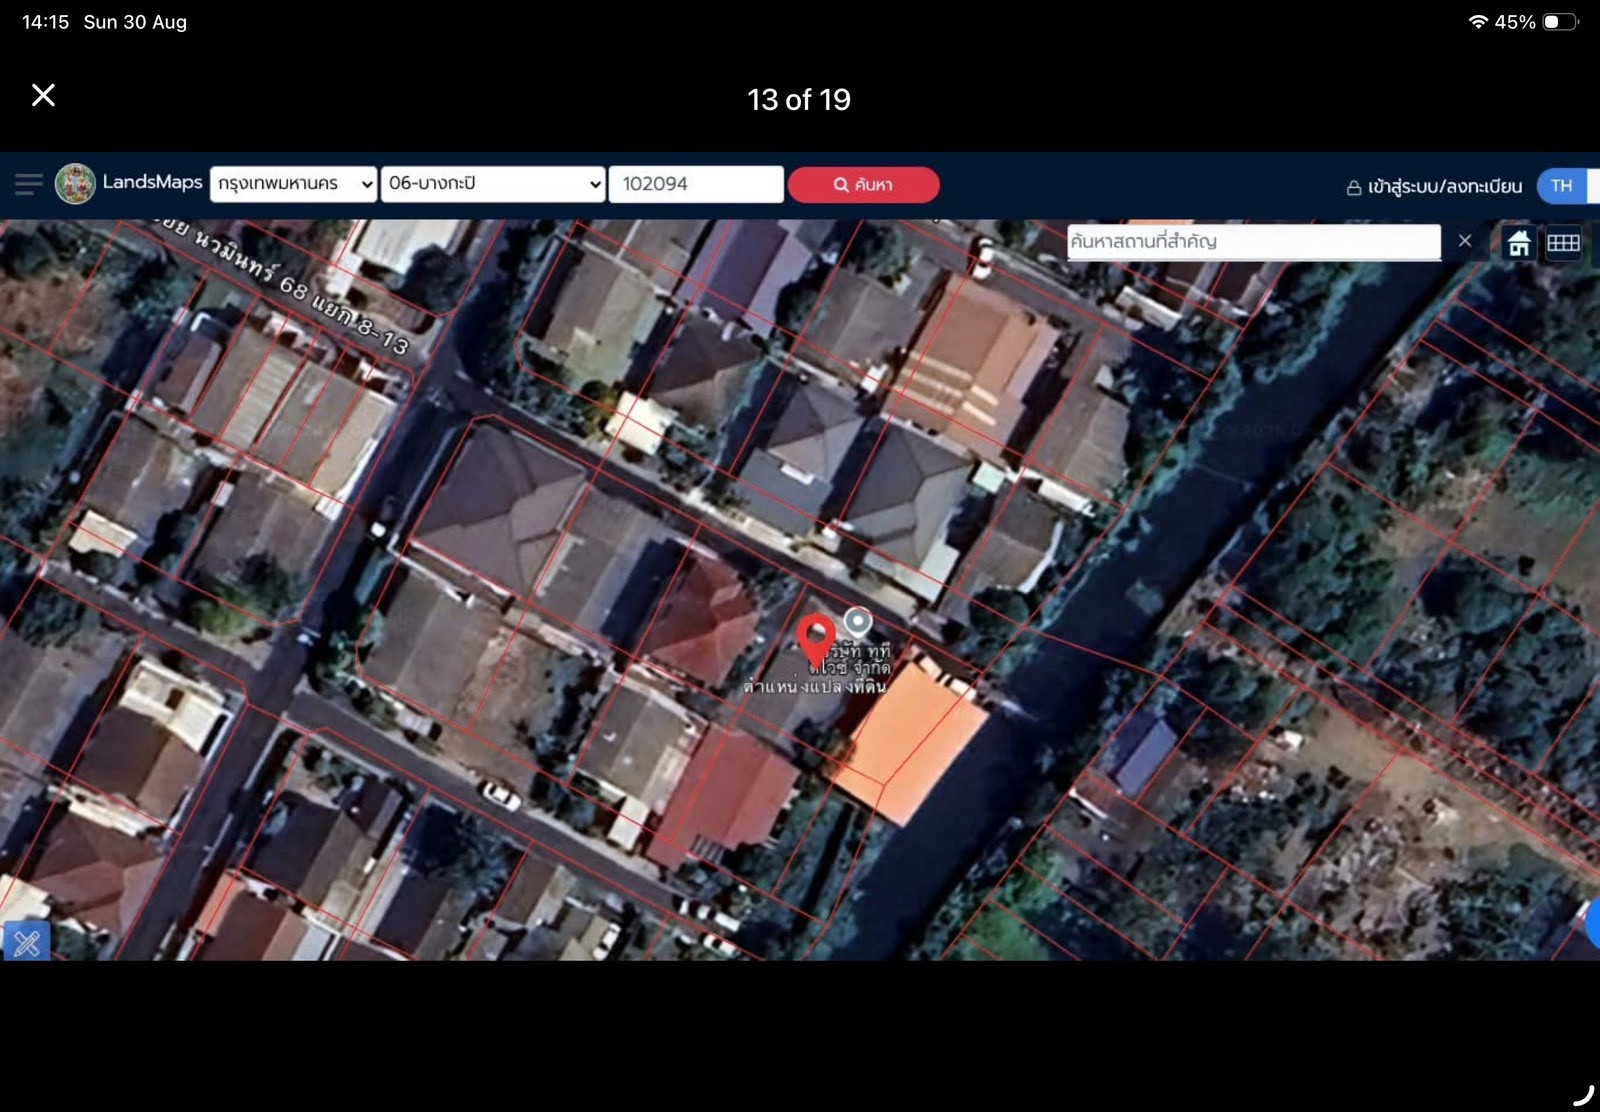Clear the place search with the X
This screenshot has height=1112, width=1600.
[1465, 241]
